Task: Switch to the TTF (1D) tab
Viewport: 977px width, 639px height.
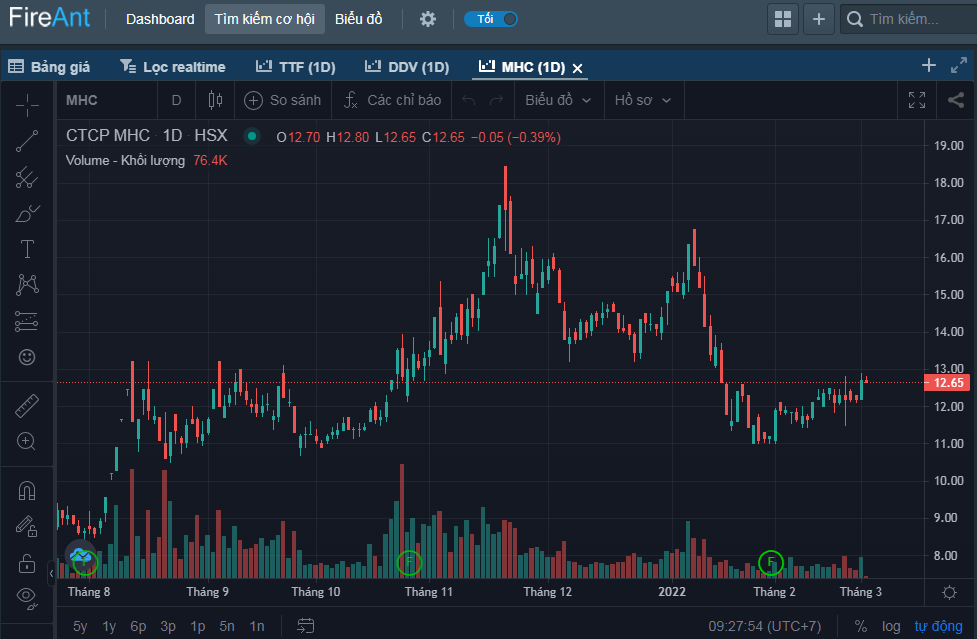Action: tap(295, 67)
